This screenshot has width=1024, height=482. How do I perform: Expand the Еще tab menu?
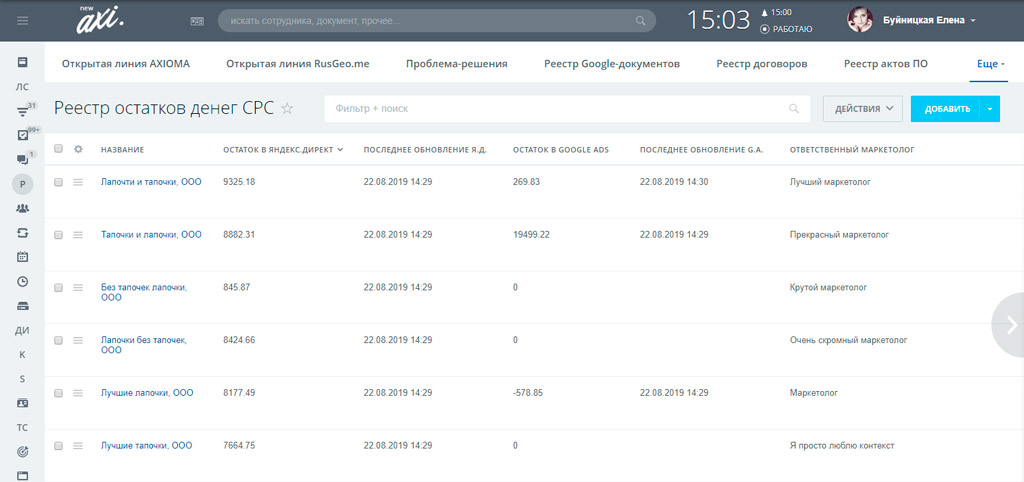tap(988, 64)
